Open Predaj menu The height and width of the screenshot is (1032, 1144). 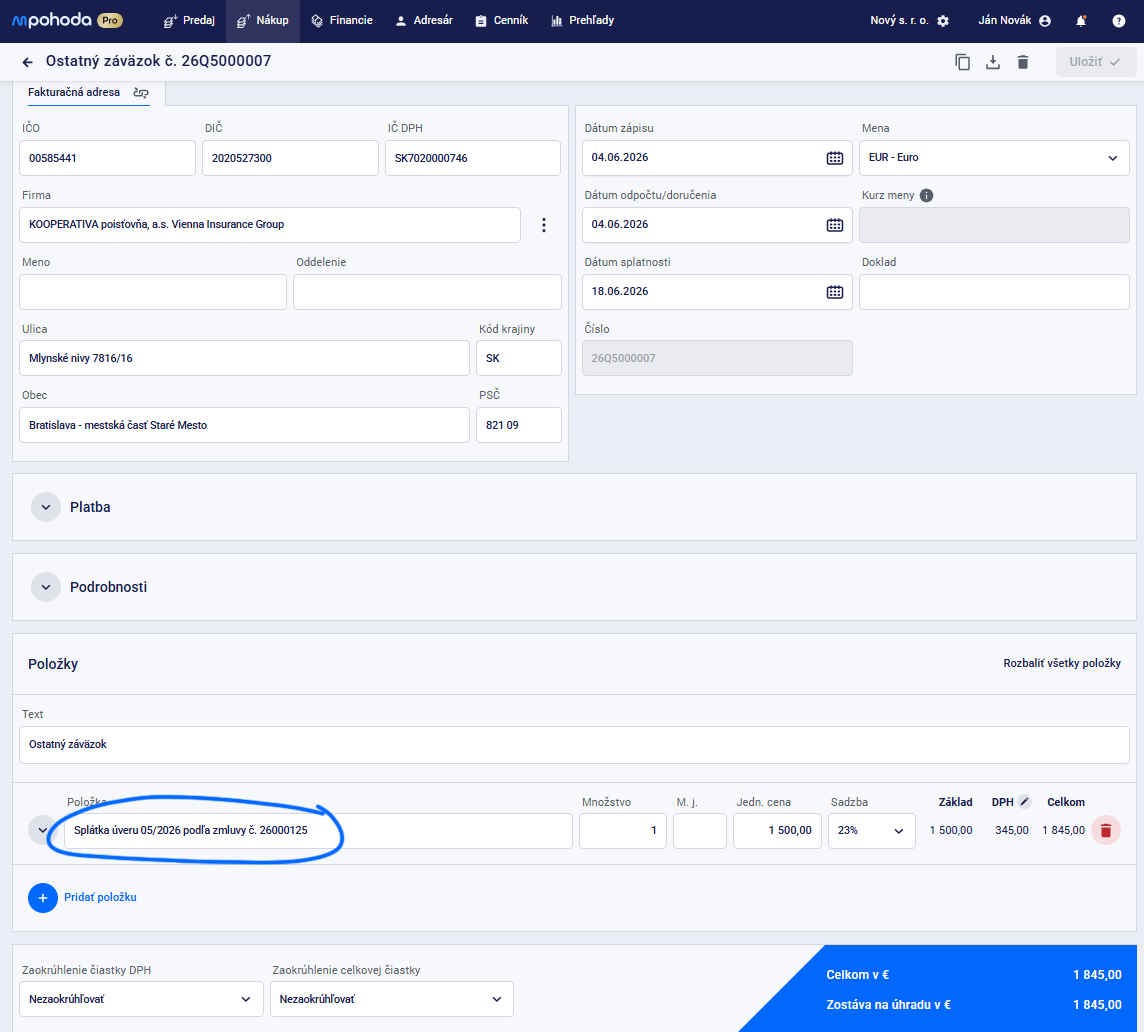[189, 21]
